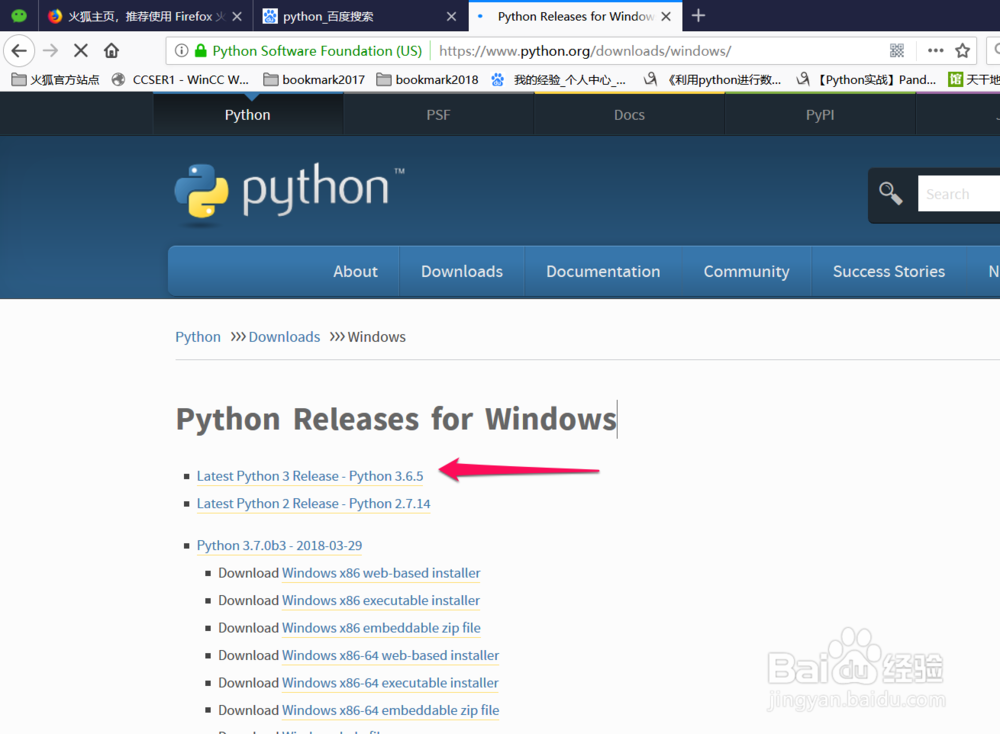Open Latest Python 3 Release - Python 3.6.5
1000x734 pixels.
point(310,476)
